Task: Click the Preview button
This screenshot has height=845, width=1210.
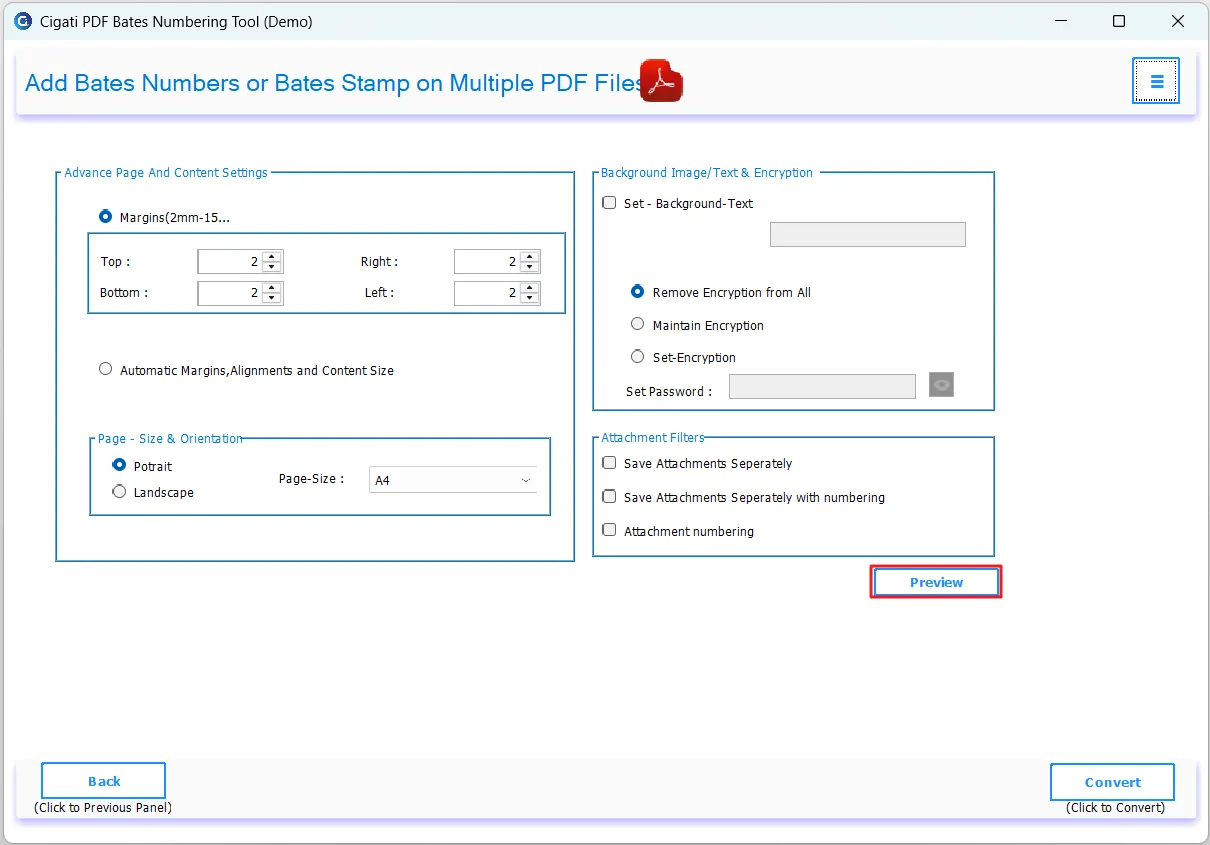Action: click(935, 581)
